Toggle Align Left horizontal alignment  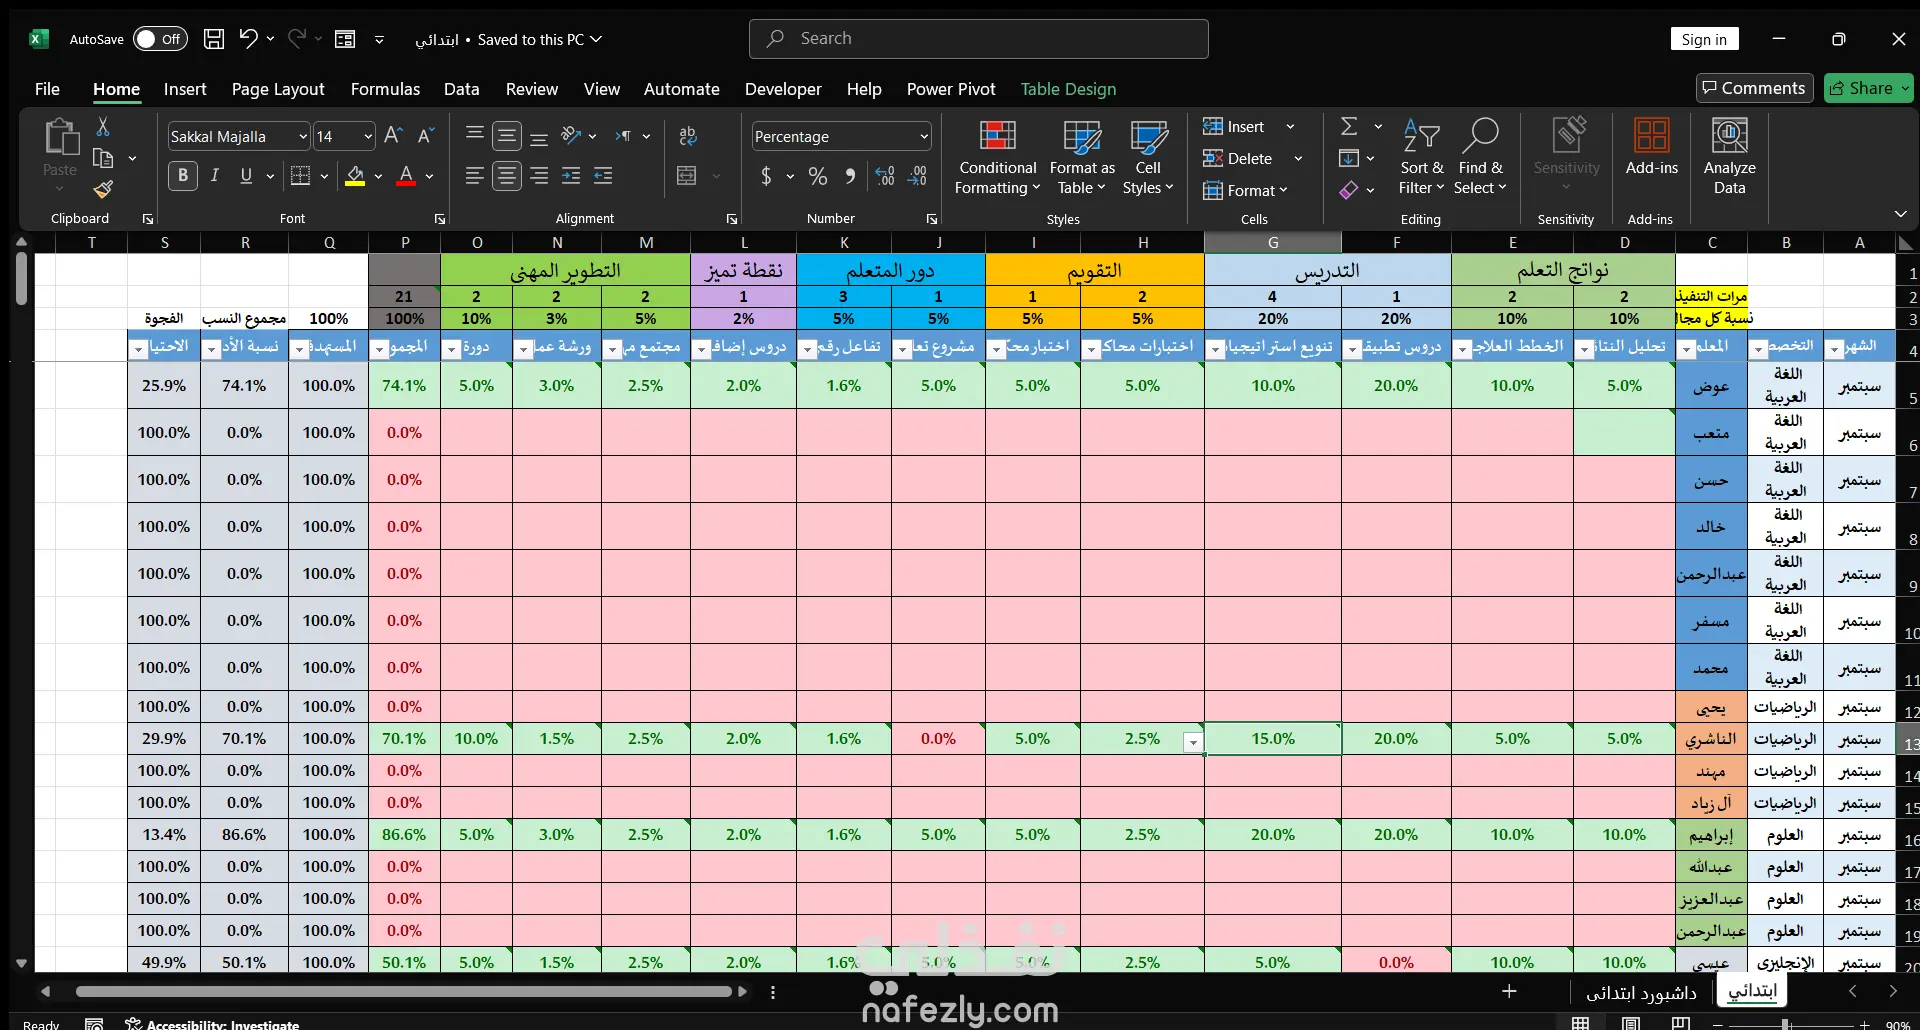pos(475,176)
